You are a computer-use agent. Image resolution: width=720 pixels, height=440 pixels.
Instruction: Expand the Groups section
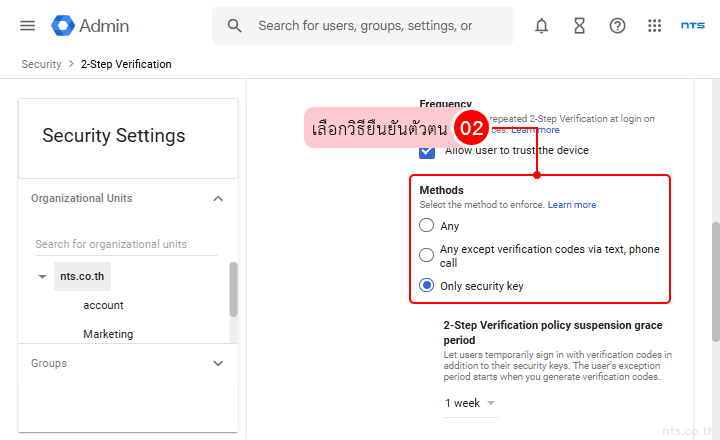click(218, 363)
